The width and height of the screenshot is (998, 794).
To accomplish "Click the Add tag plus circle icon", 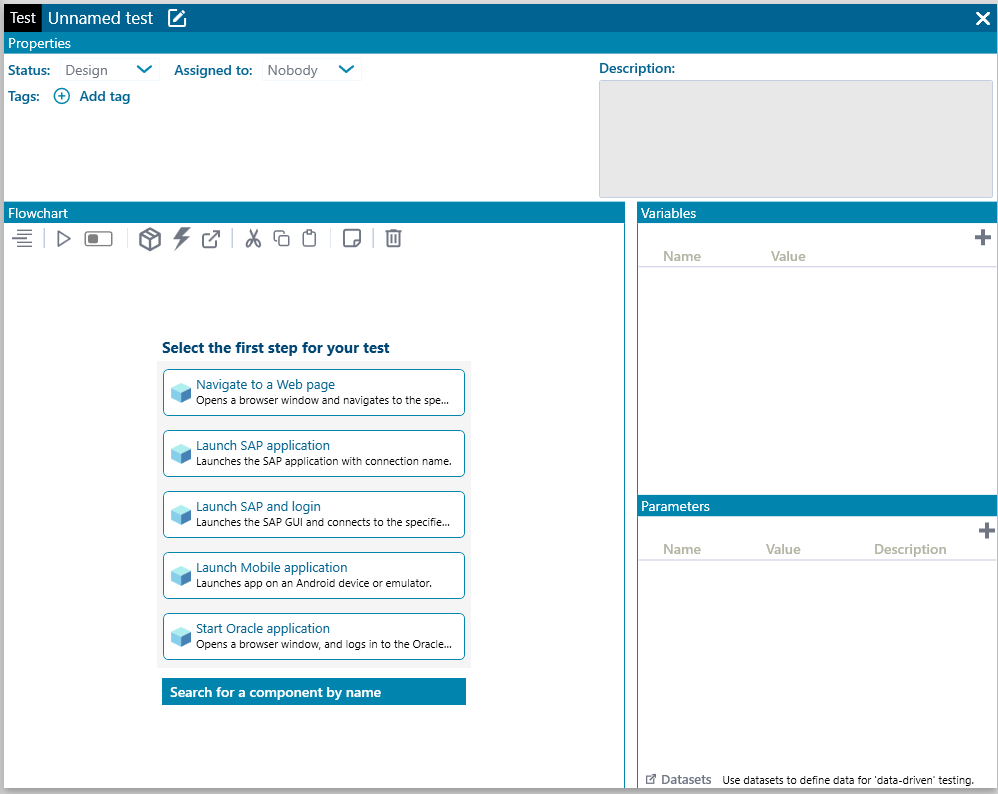I will (x=62, y=96).
